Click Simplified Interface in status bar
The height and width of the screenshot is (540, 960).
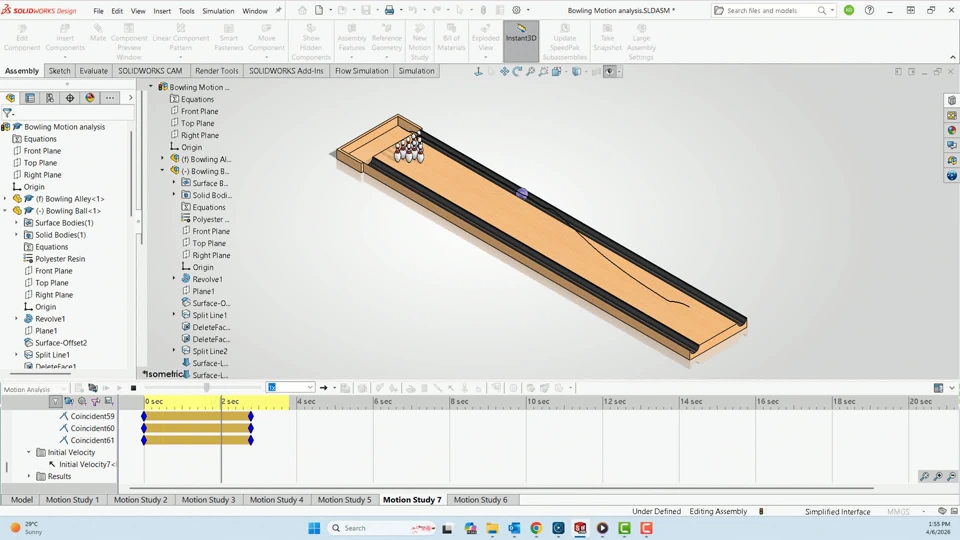tap(838, 512)
